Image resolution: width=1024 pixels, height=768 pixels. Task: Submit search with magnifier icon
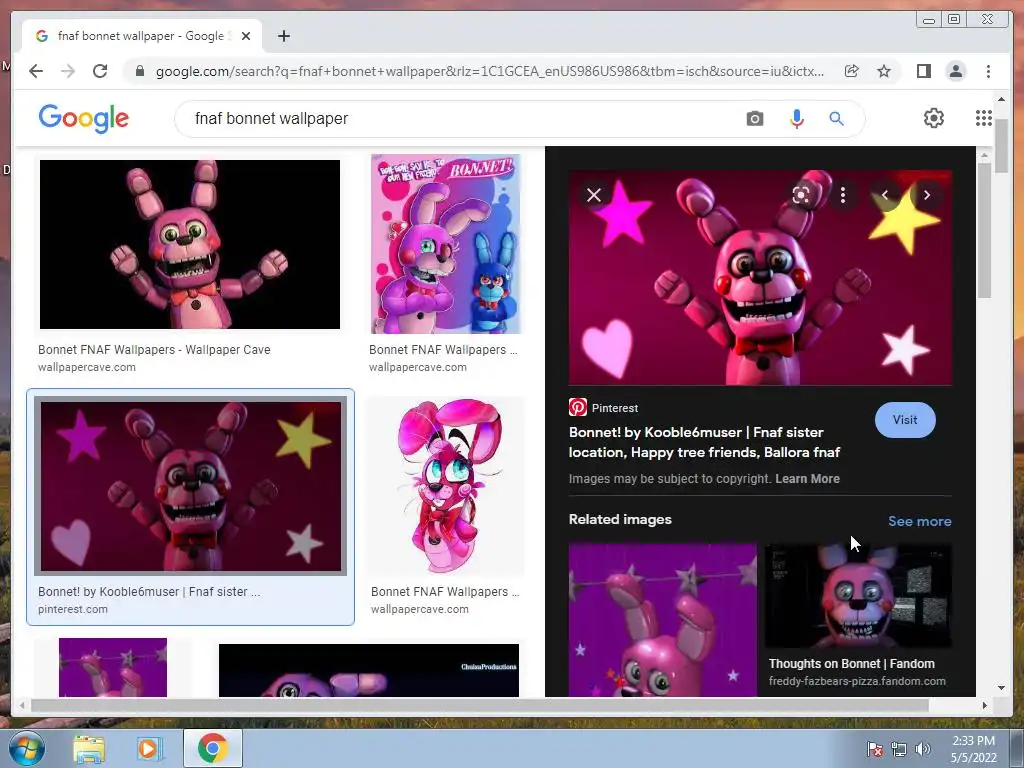click(837, 119)
